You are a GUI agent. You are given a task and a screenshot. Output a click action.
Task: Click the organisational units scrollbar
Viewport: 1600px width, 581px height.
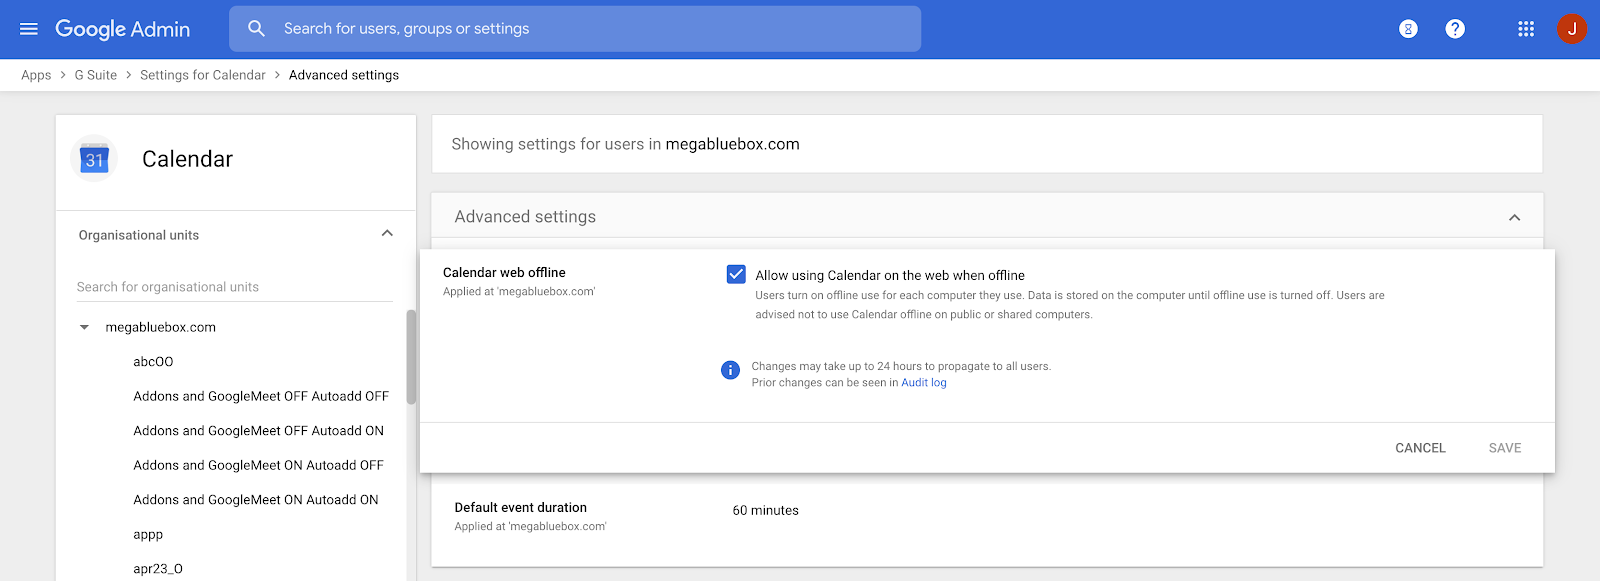pyautogui.click(x=410, y=357)
